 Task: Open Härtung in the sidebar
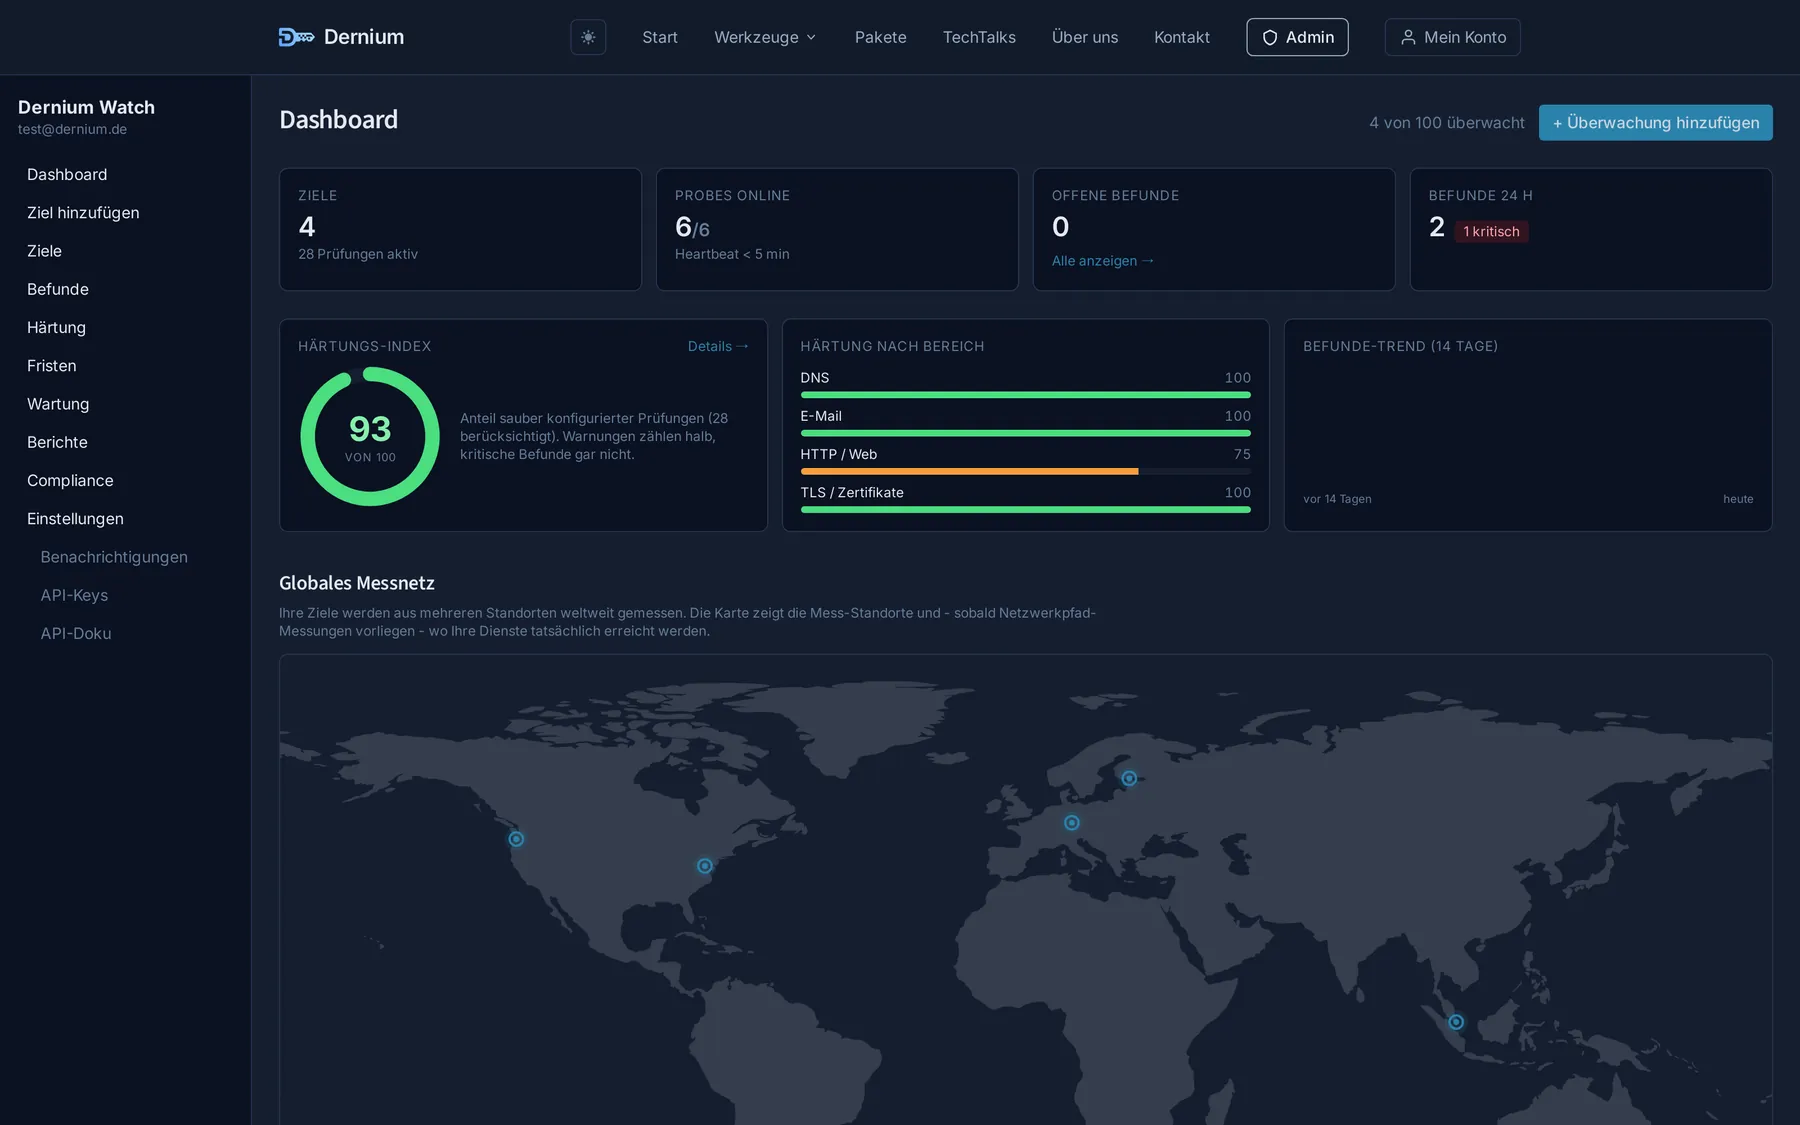point(56,327)
